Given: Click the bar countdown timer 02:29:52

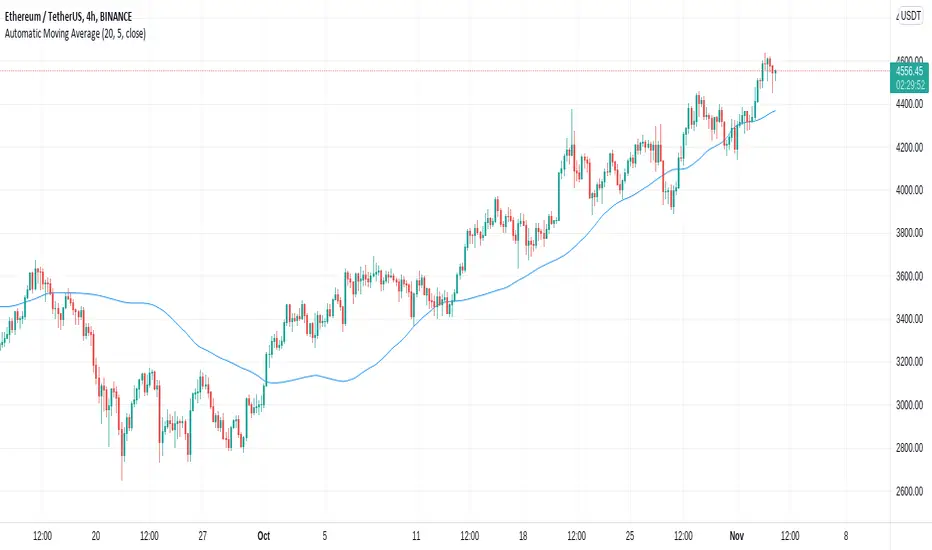Looking at the screenshot, I should [908, 84].
